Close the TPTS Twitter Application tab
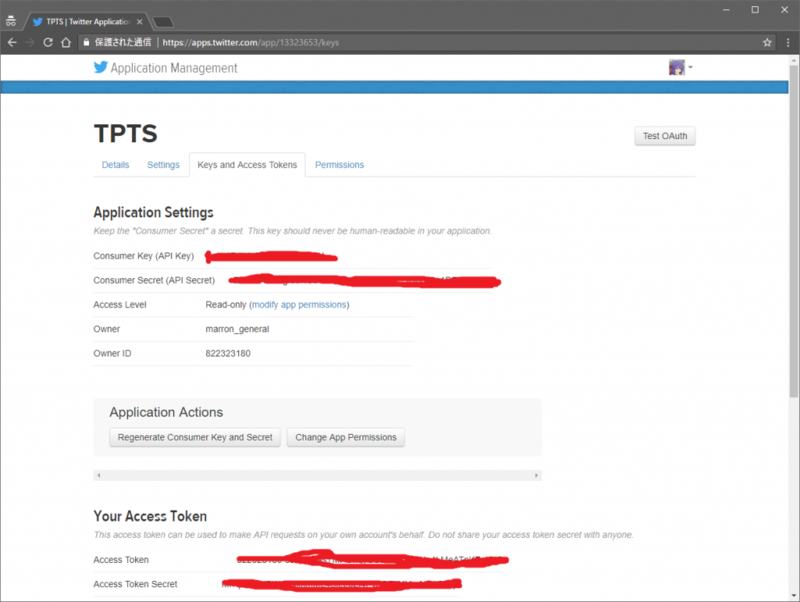Screen dimensions: 800x602 139,21
